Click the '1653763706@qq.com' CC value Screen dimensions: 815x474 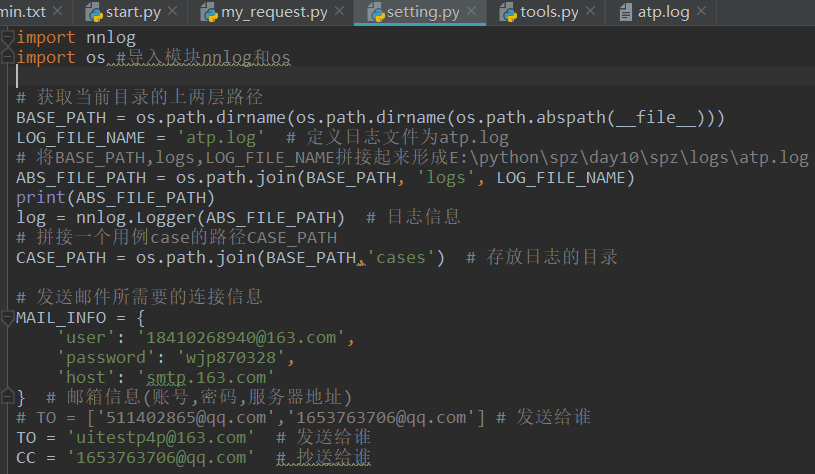pos(161,457)
